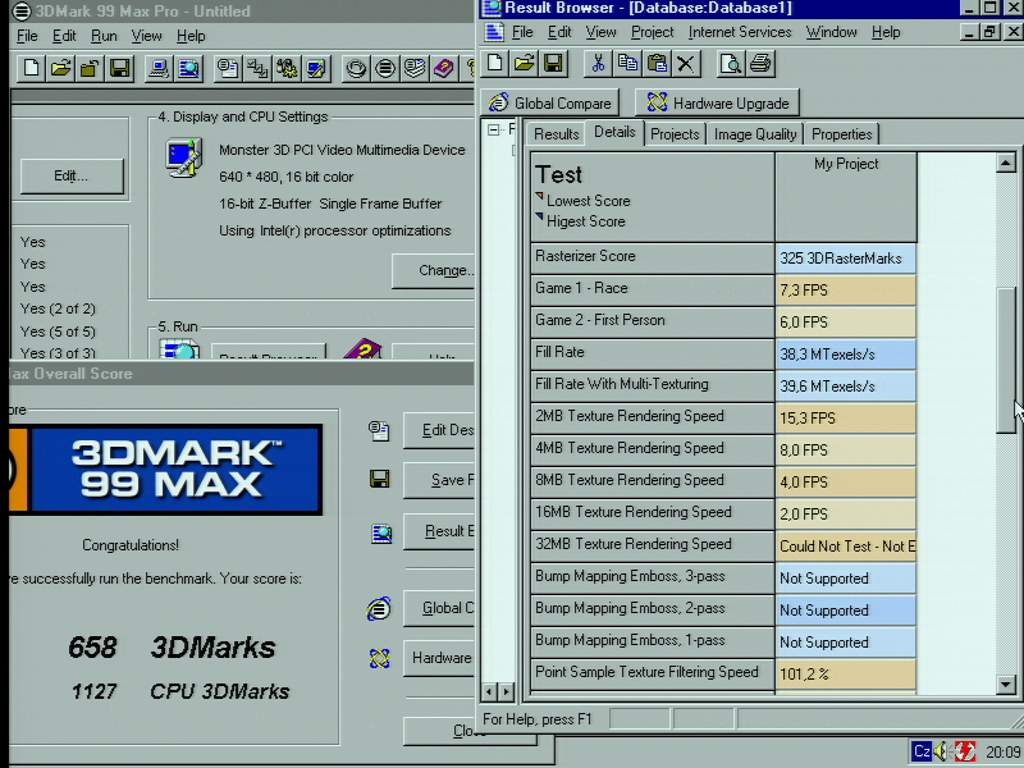
Task: Click the Cz keyboard language tray icon
Action: [x=921, y=751]
